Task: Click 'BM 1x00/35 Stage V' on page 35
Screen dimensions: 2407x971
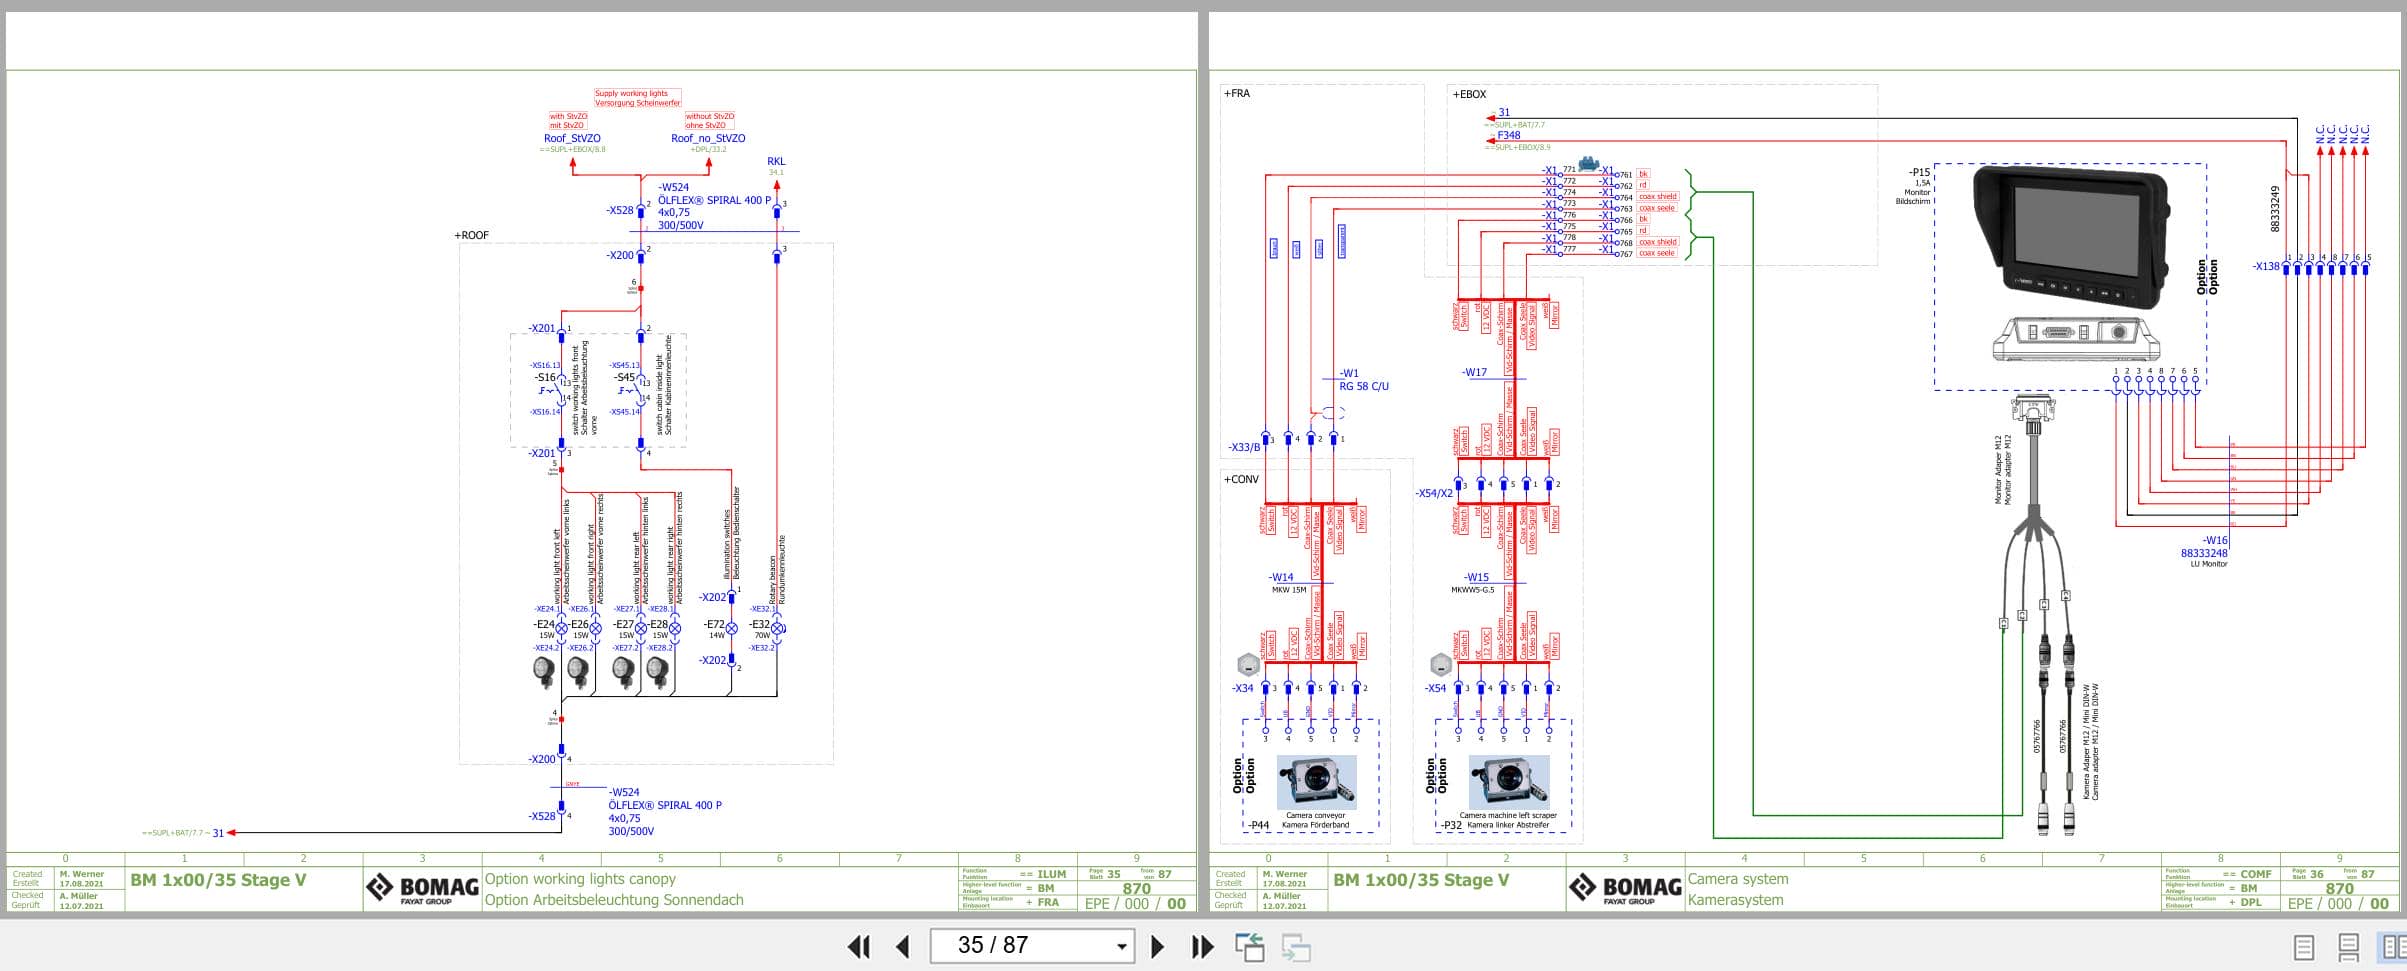Action: pos(218,880)
